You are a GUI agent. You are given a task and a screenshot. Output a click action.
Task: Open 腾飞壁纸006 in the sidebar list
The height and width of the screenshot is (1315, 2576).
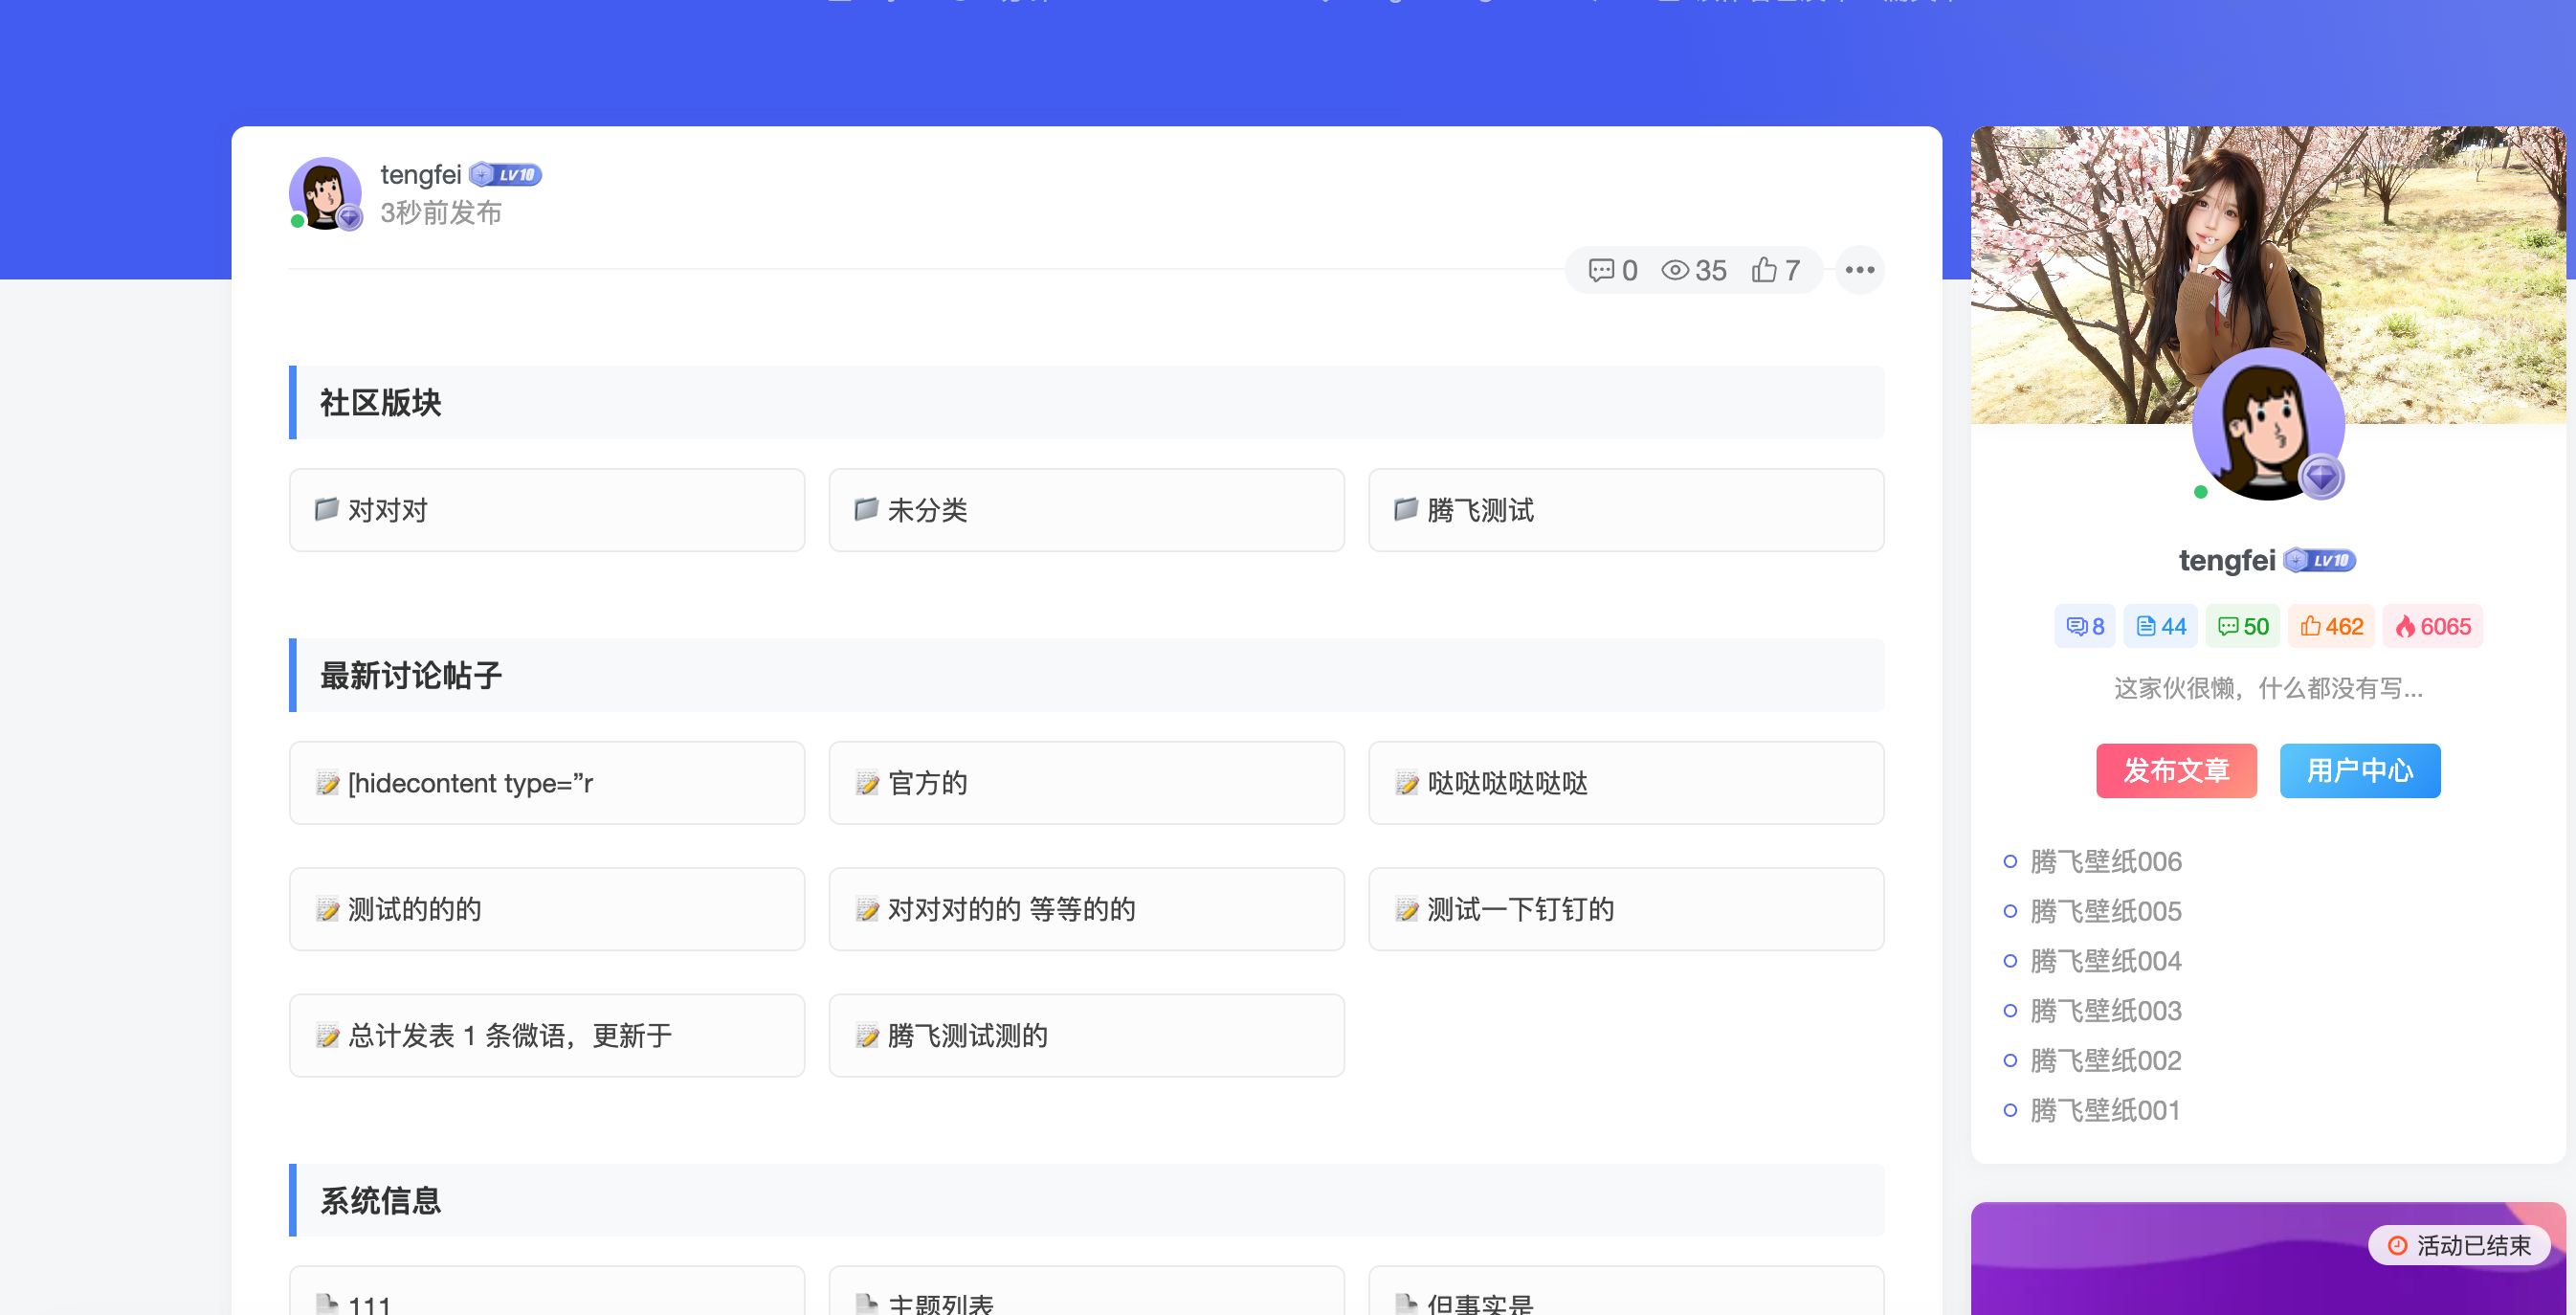(x=2105, y=861)
